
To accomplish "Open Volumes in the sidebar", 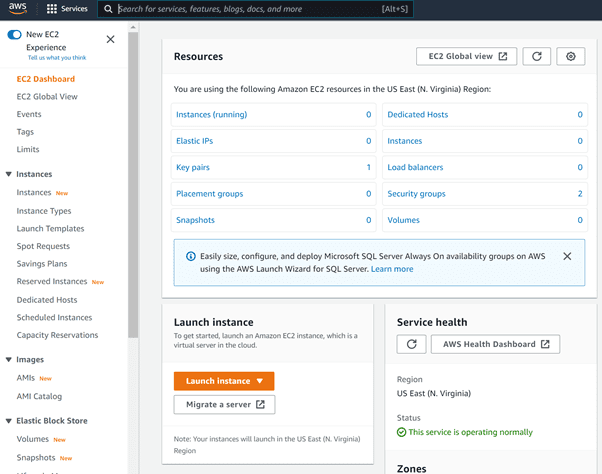I will coord(33,439).
